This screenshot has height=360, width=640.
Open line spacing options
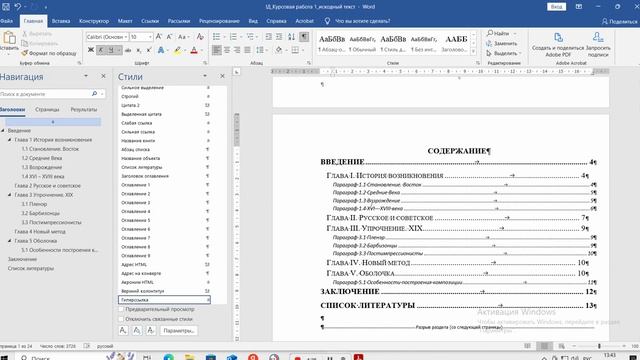click(x=260, y=50)
